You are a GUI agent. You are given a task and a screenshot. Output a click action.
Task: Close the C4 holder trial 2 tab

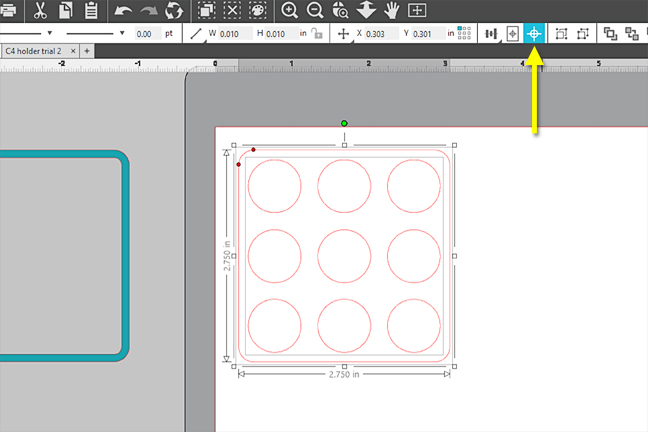tap(73, 50)
